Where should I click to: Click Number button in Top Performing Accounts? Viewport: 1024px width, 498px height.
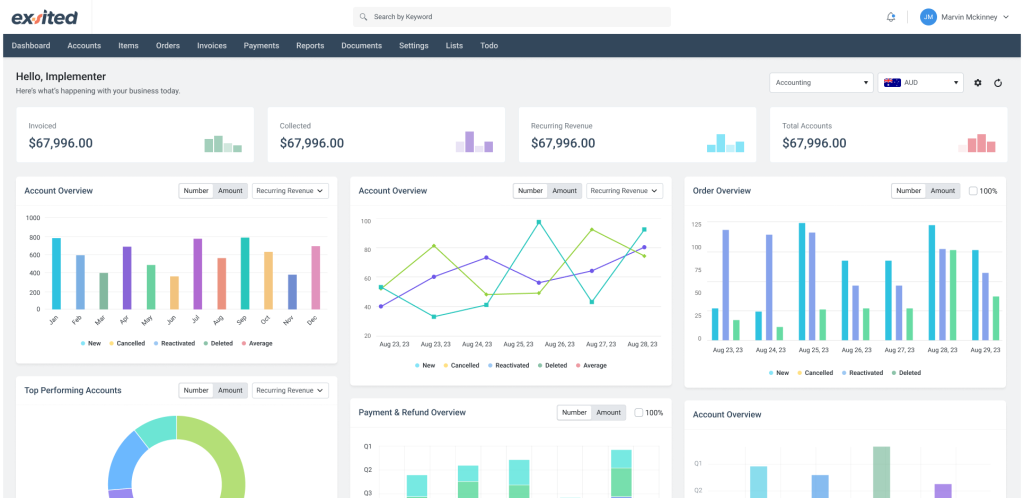196,390
